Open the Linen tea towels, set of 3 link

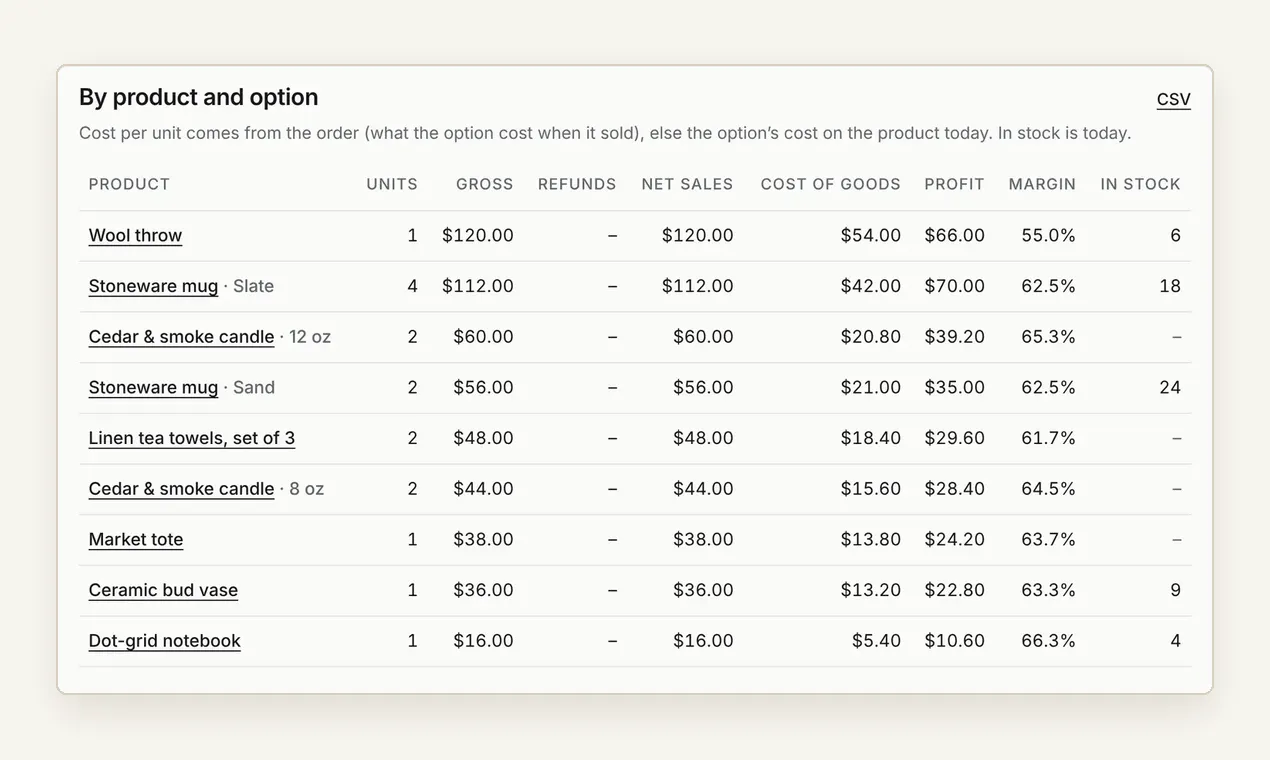(192, 438)
